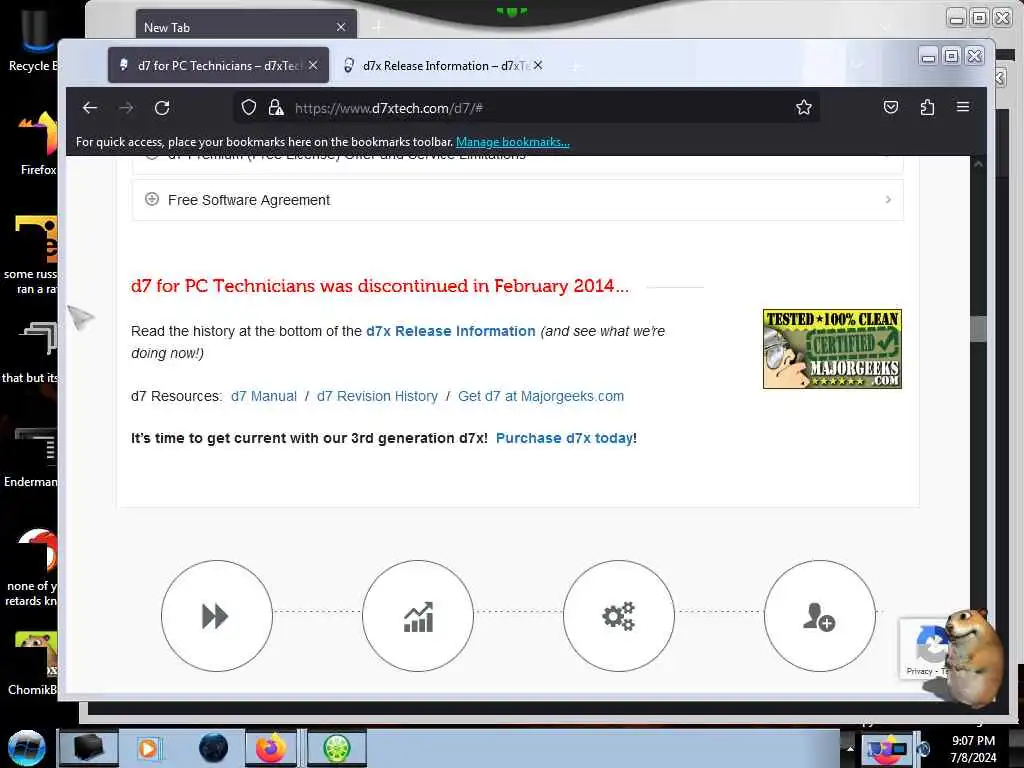Follow the Get d7 at Majorgeeks.com link

tap(541, 396)
